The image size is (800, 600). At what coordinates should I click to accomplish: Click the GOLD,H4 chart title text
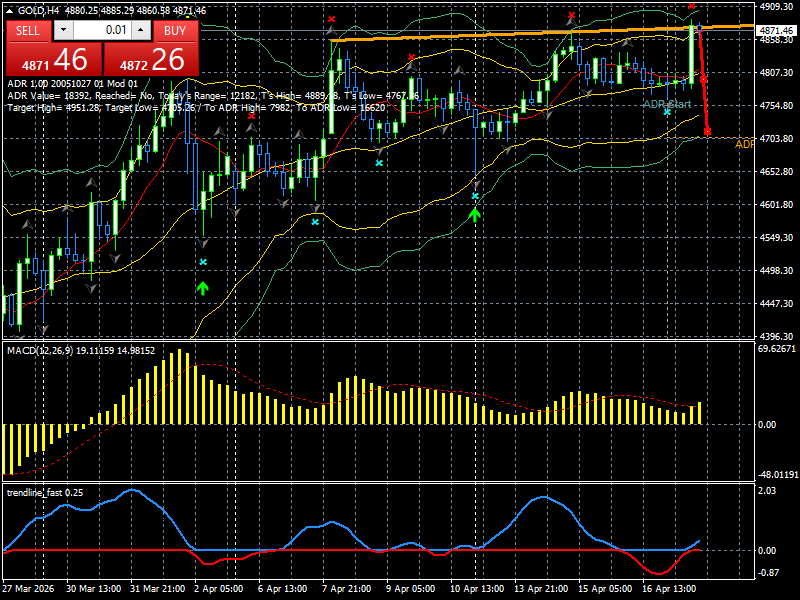39,10
